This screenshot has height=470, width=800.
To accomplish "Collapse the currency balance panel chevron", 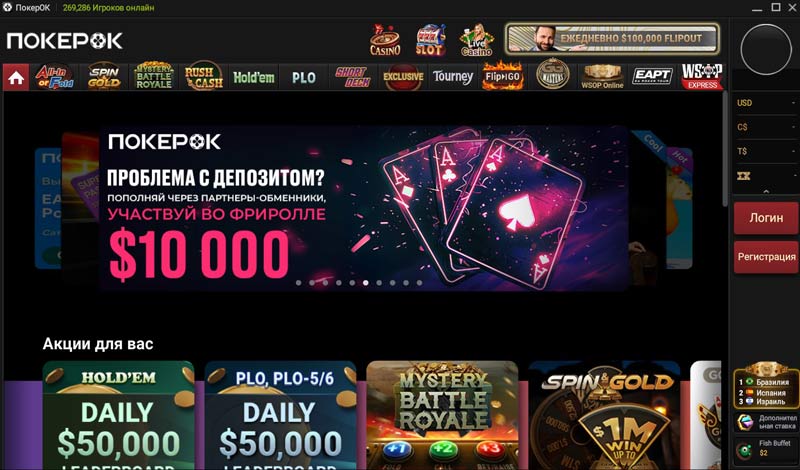I will (x=766, y=190).
